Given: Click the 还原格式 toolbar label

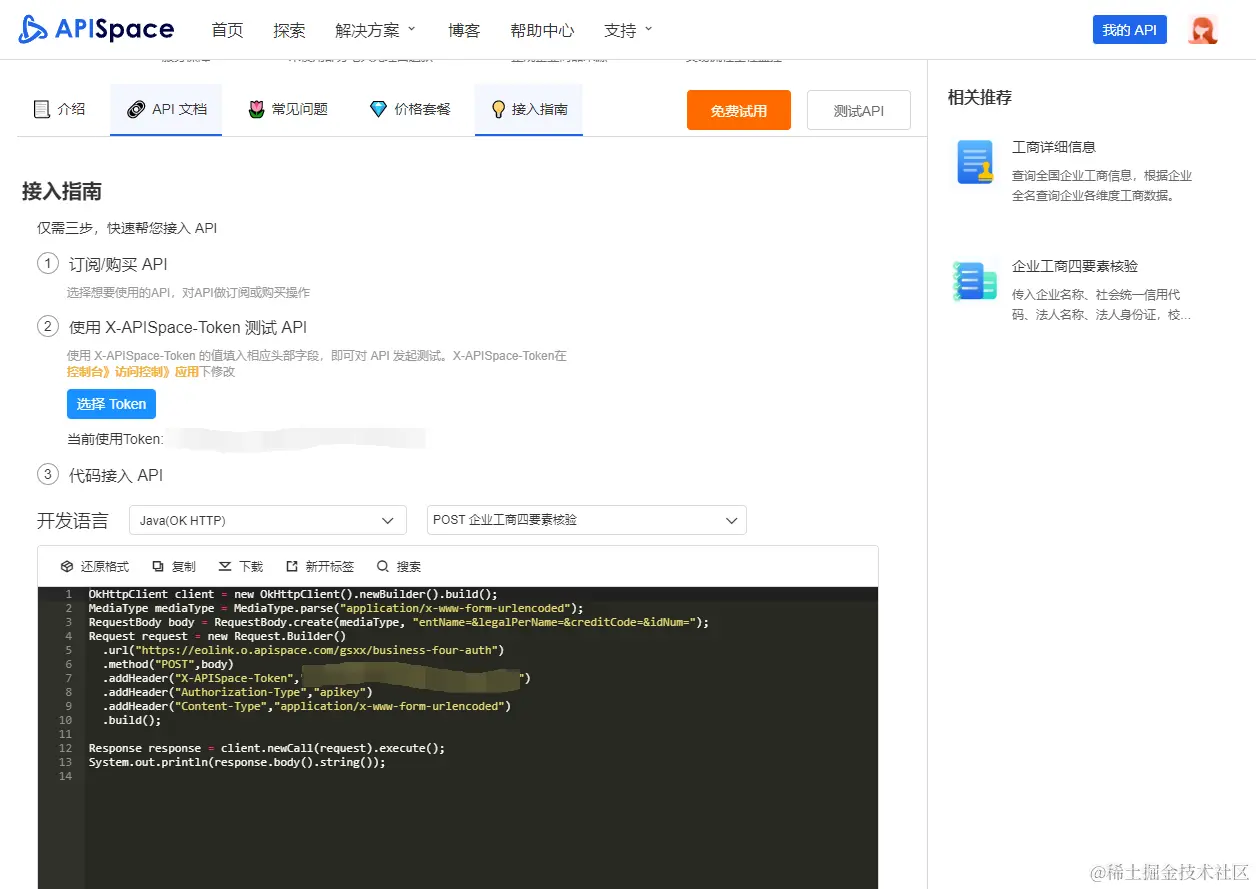Looking at the screenshot, I should 105,566.
